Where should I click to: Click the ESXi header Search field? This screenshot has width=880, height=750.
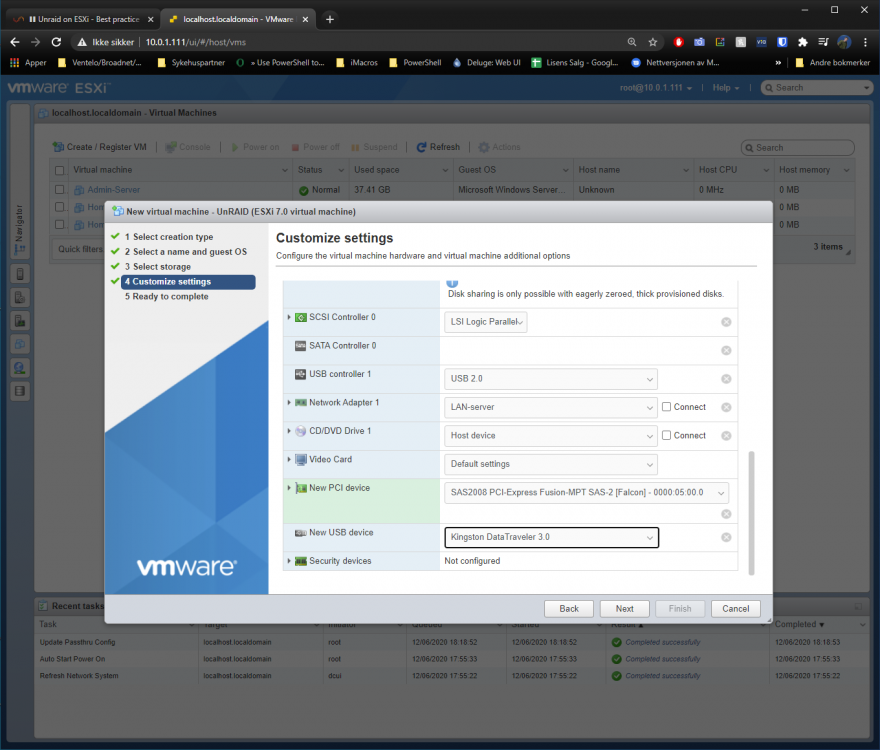[817, 88]
